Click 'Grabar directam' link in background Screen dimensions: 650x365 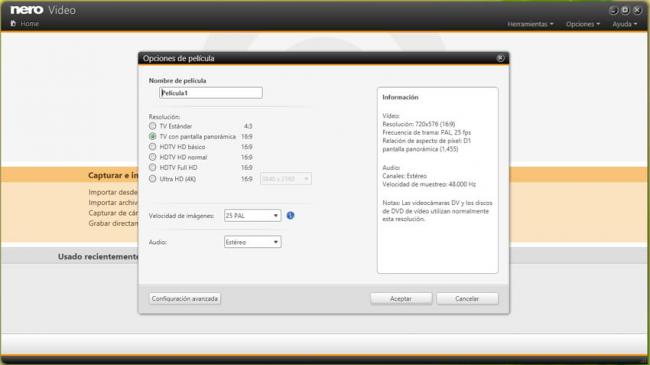click(113, 224)
